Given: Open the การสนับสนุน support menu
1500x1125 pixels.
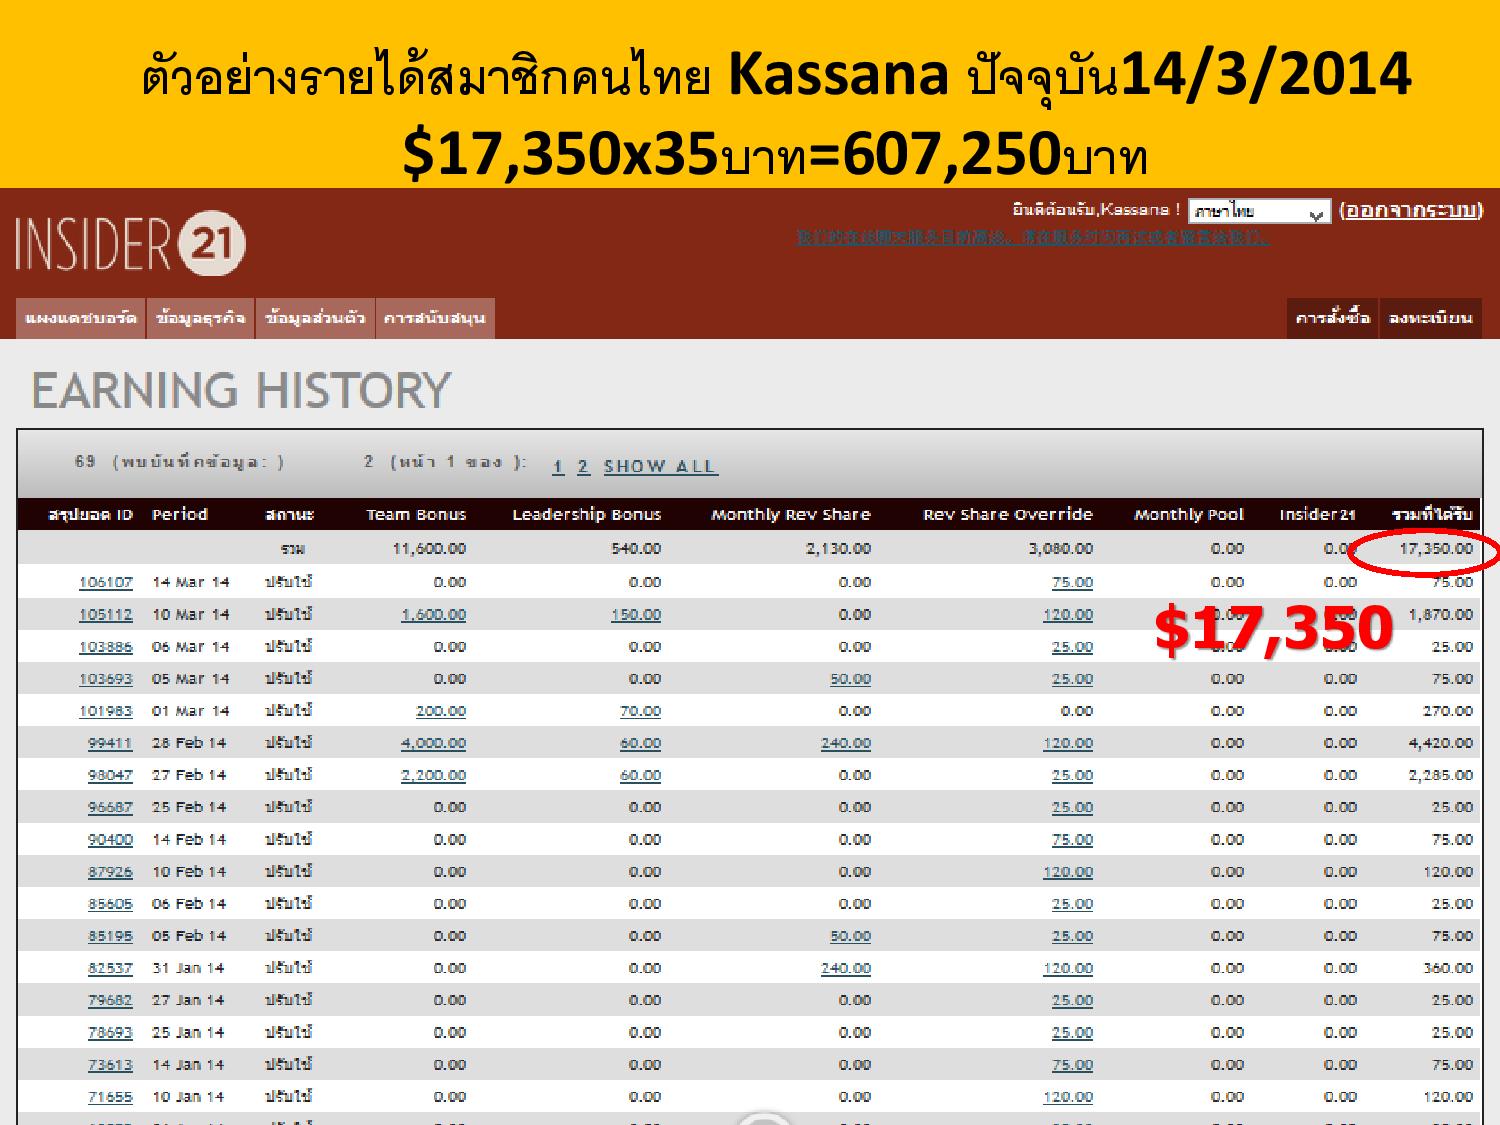Looking at the screenshot, I should point(435,318).
